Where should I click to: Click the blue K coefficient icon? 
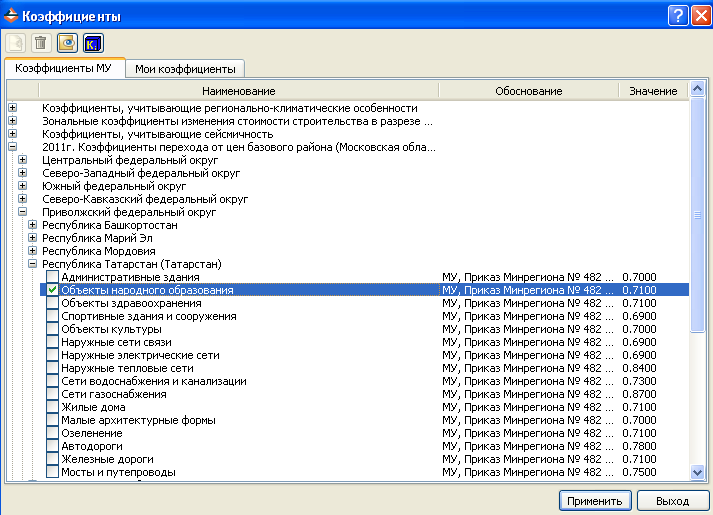[93, 42]
